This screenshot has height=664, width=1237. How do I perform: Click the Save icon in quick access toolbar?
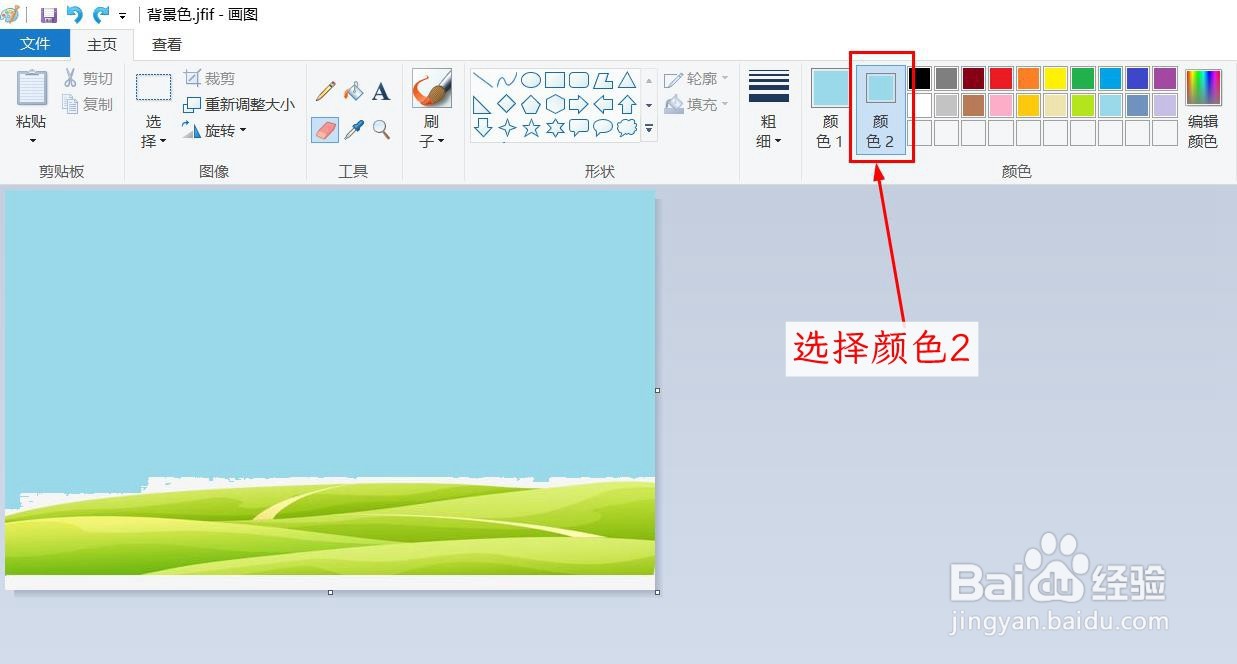[48, 14]
